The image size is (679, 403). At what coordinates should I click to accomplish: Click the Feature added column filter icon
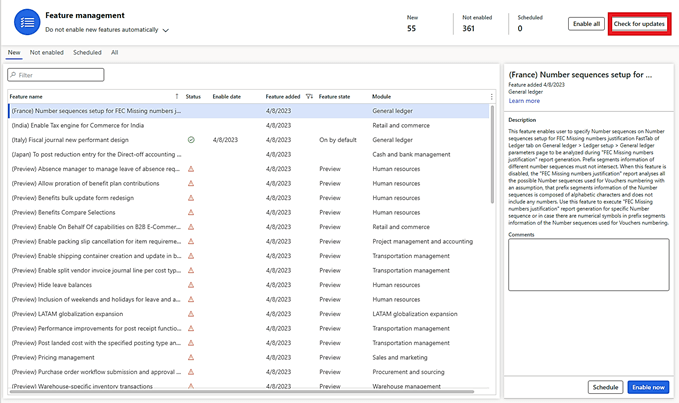309,96
